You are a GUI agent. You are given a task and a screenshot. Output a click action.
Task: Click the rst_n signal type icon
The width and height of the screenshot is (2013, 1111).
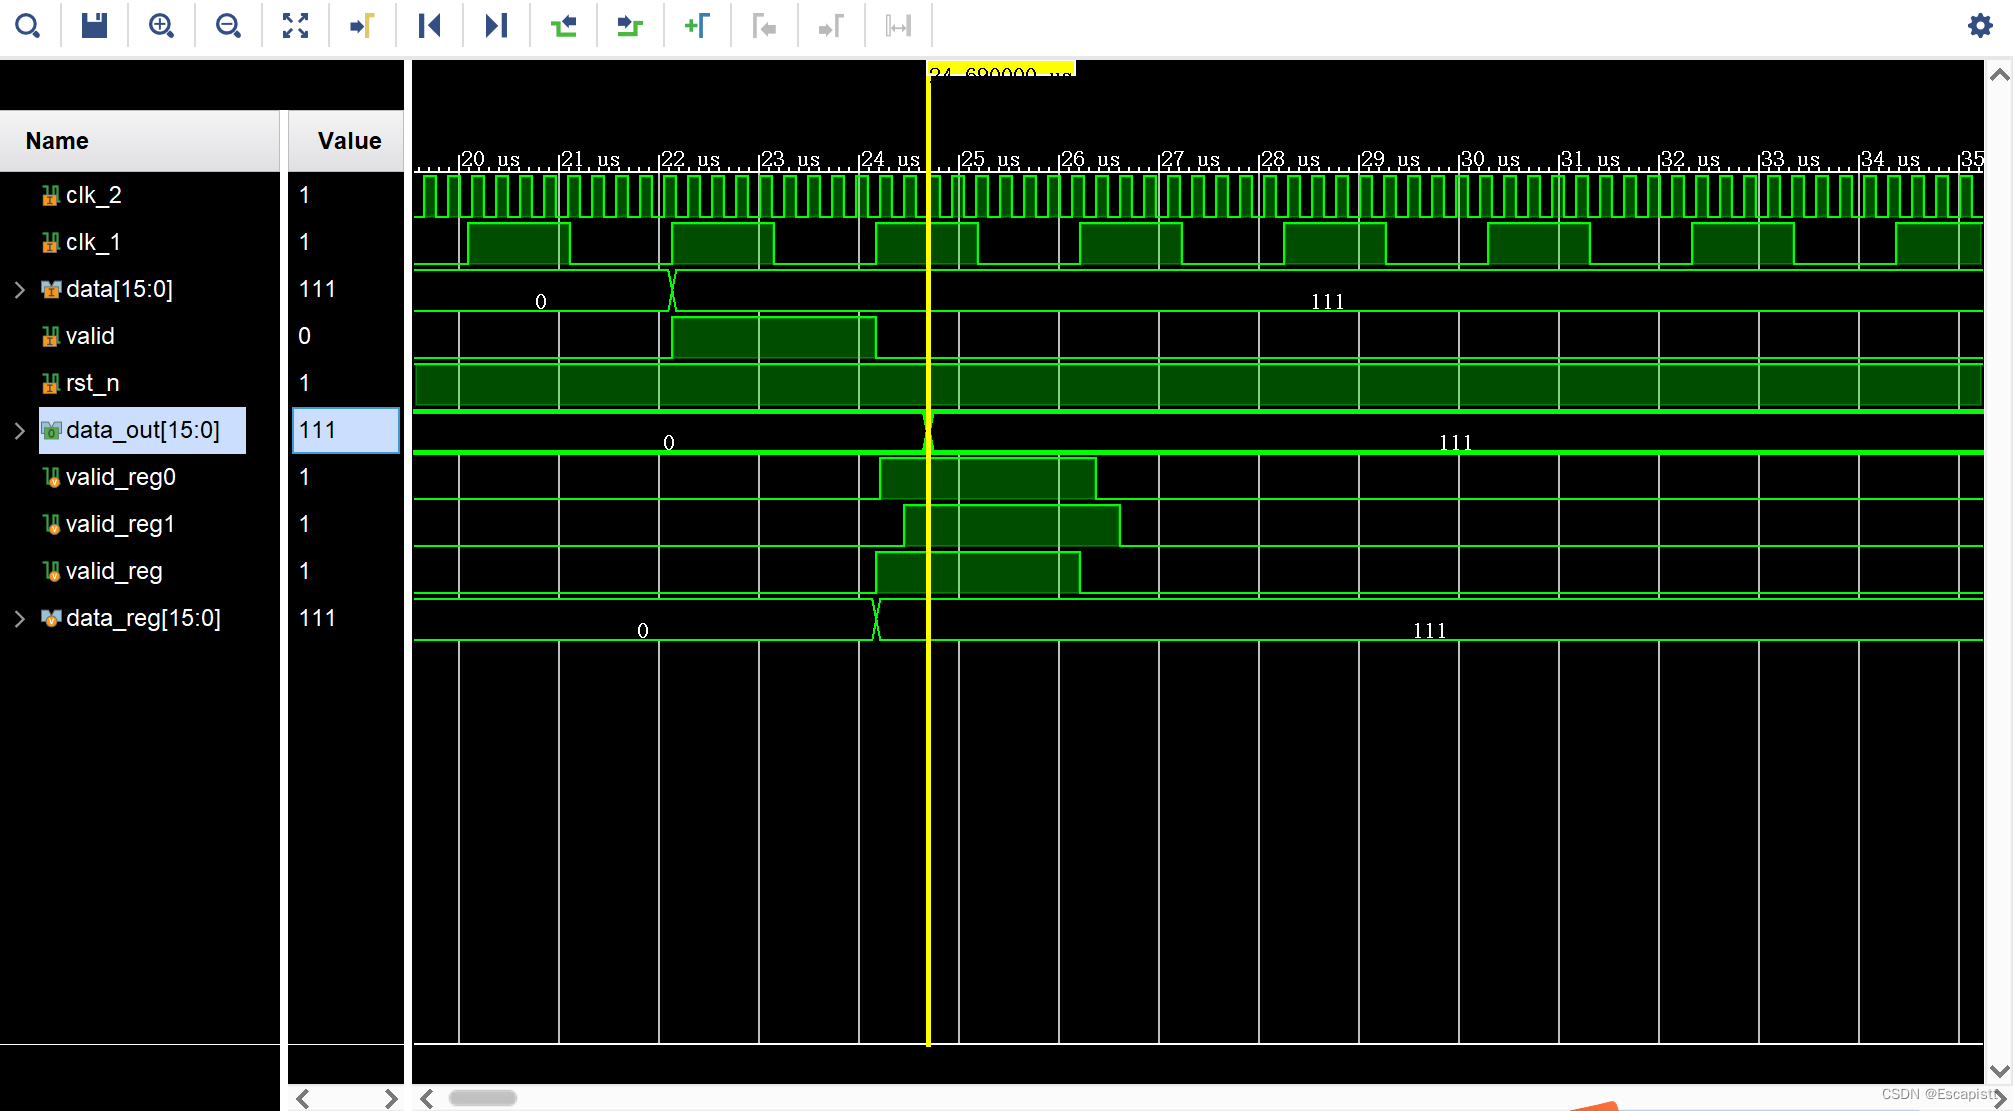click(51, 384)
